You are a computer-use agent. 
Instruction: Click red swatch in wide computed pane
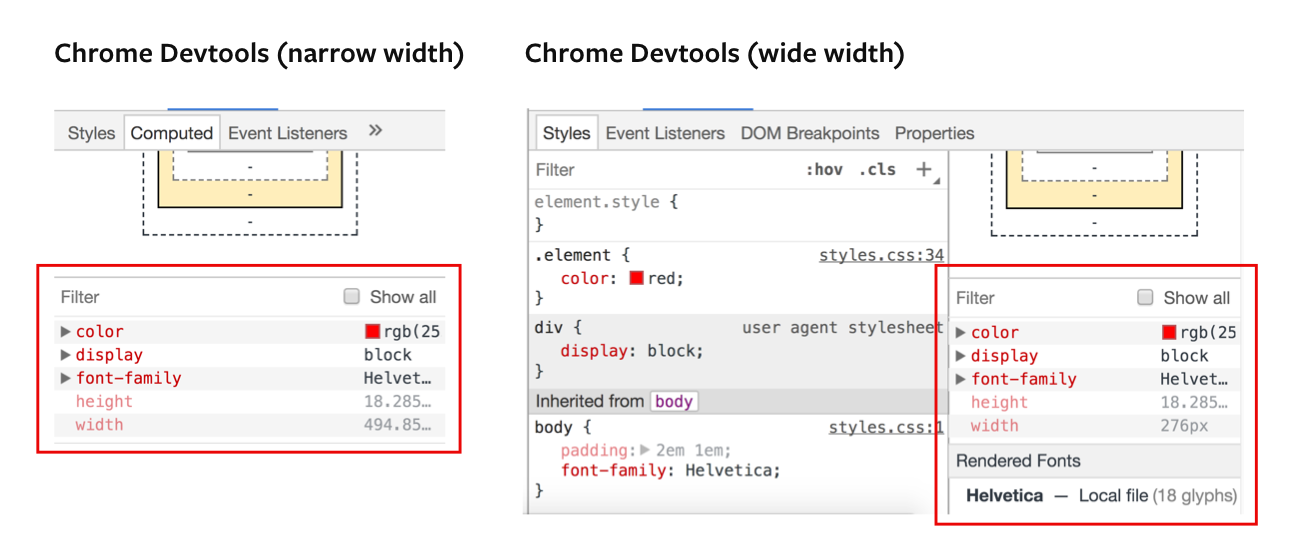click(x=1169, y=333)
